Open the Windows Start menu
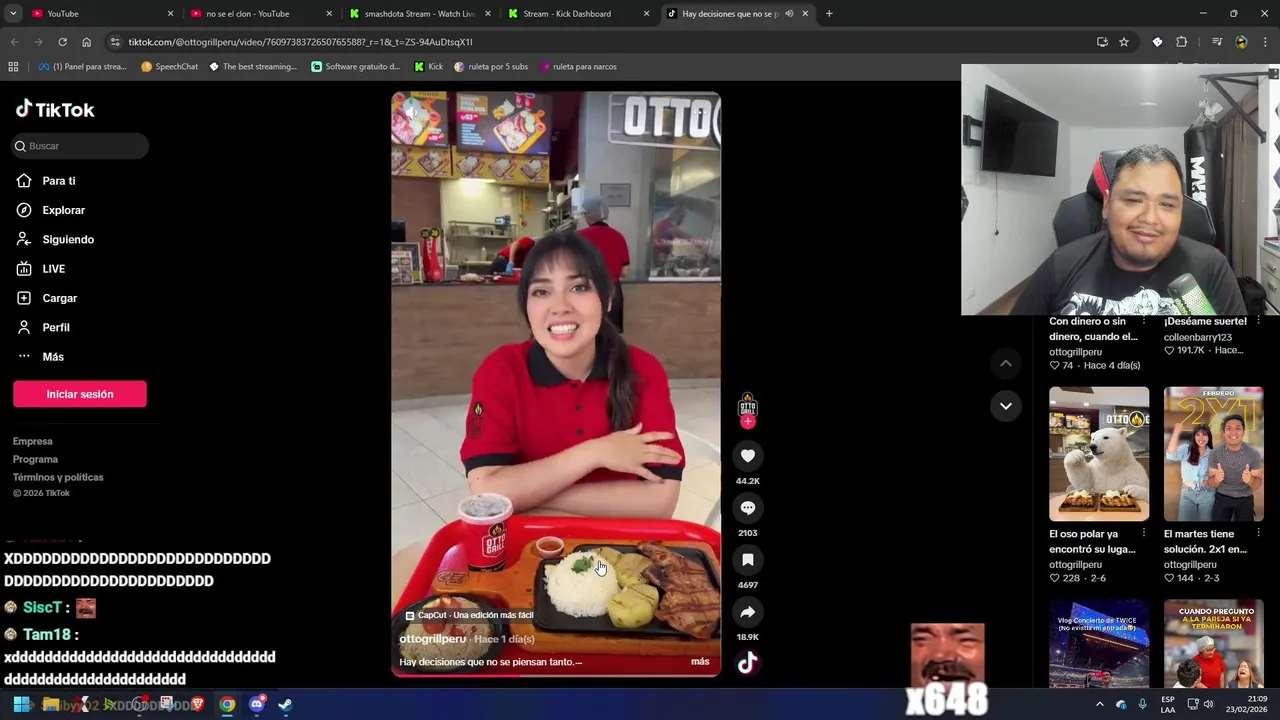This screenshot has width=1280, height=720. (x=21, y=704)
